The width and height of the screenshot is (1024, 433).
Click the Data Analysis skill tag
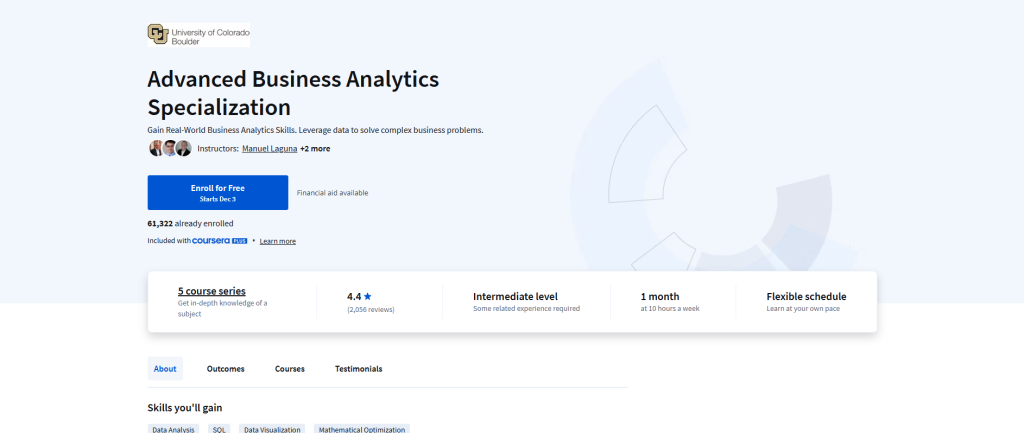click(173, 429)
